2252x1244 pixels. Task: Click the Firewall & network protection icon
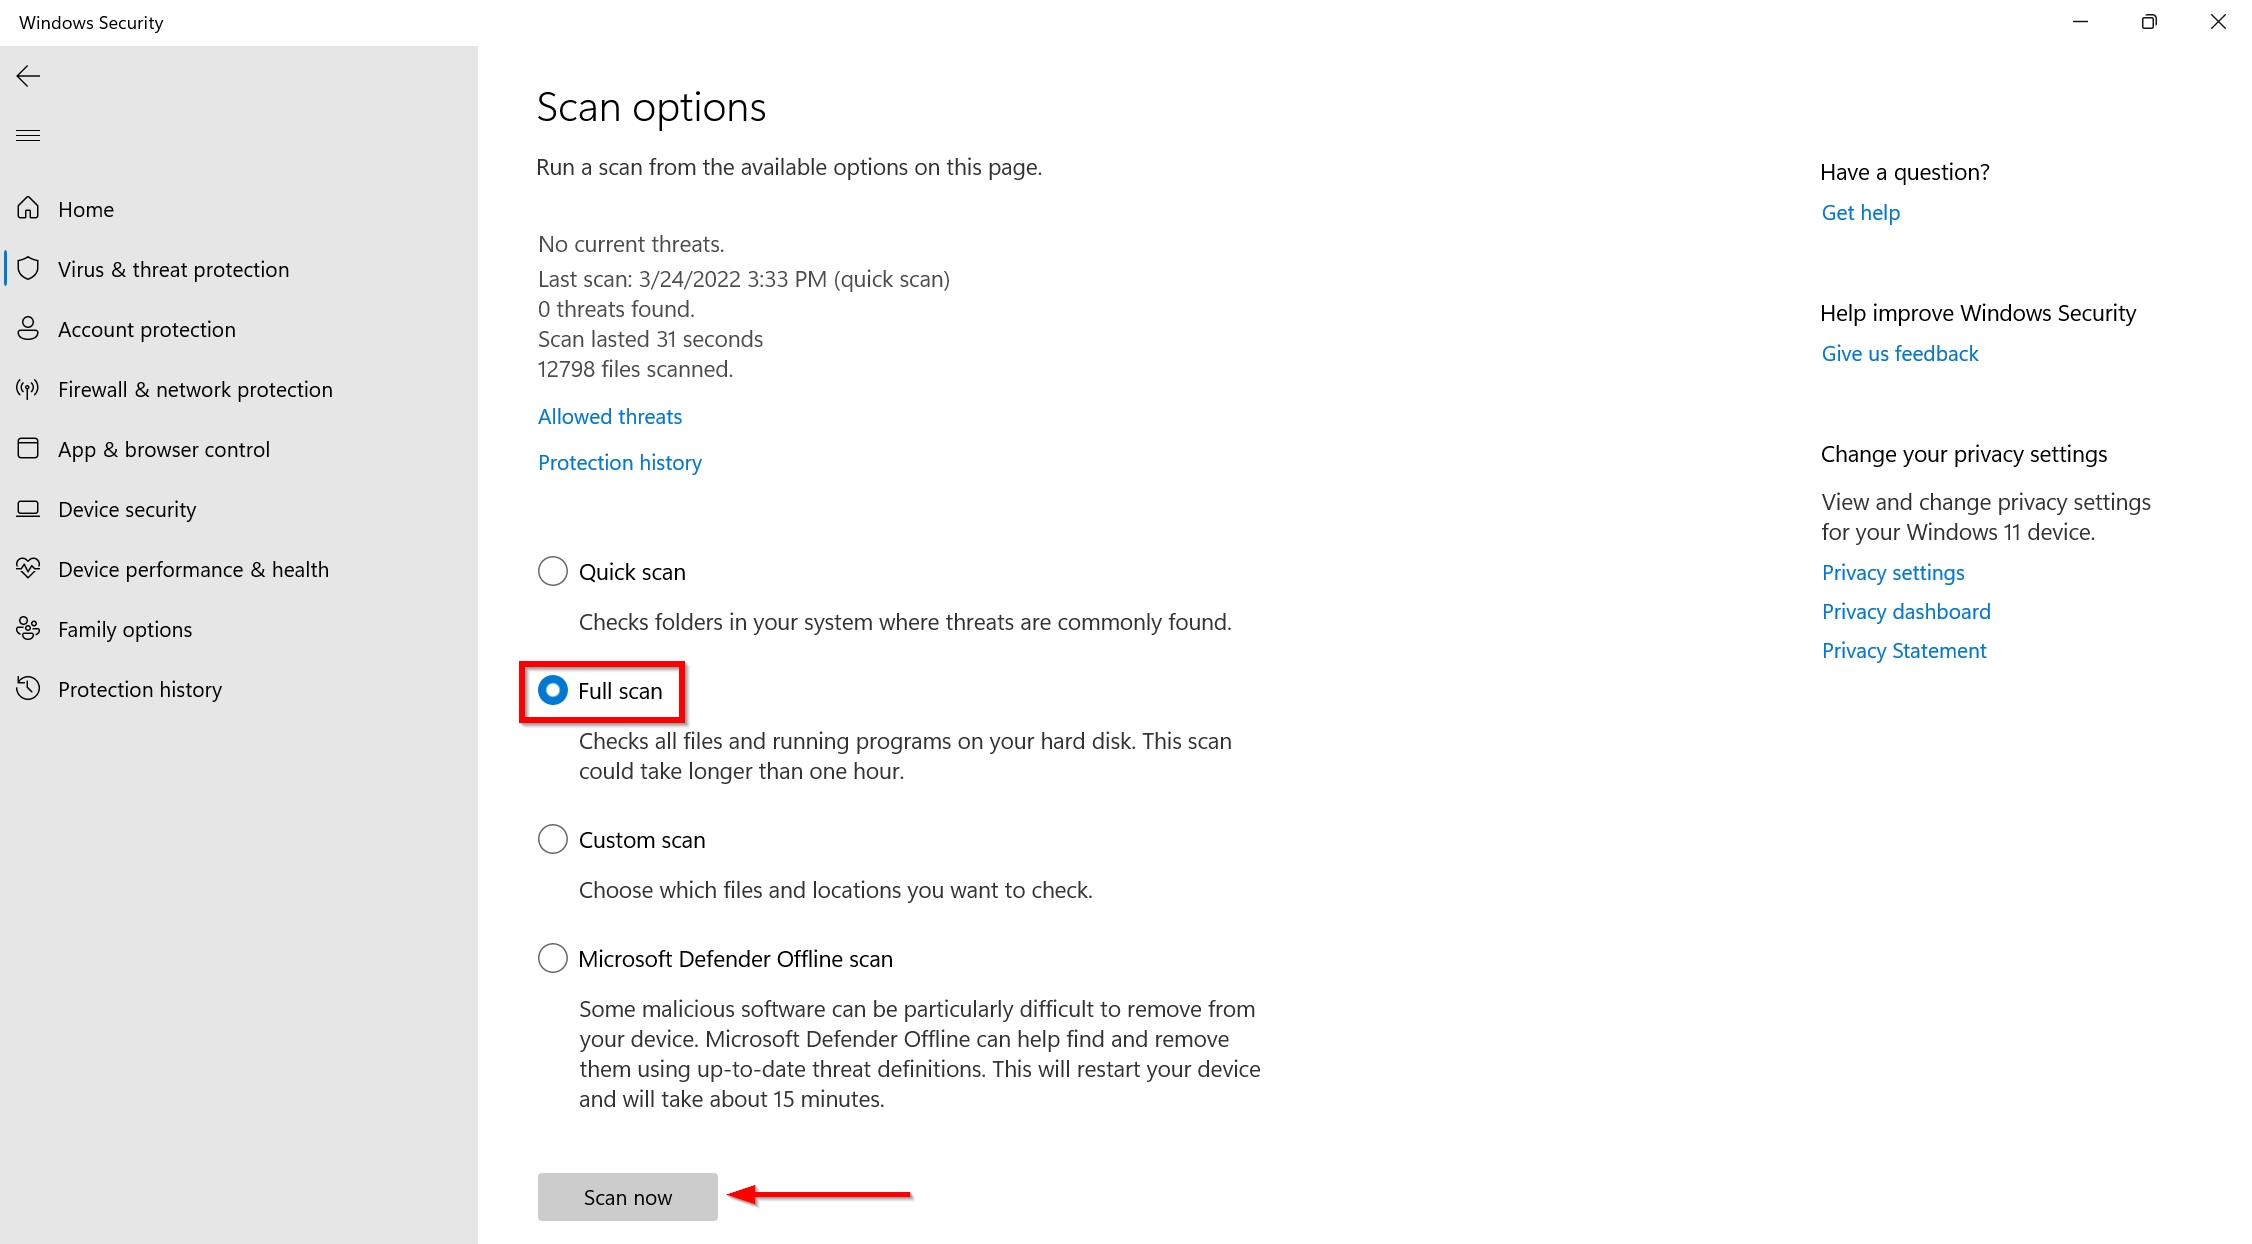pos(28,389)
